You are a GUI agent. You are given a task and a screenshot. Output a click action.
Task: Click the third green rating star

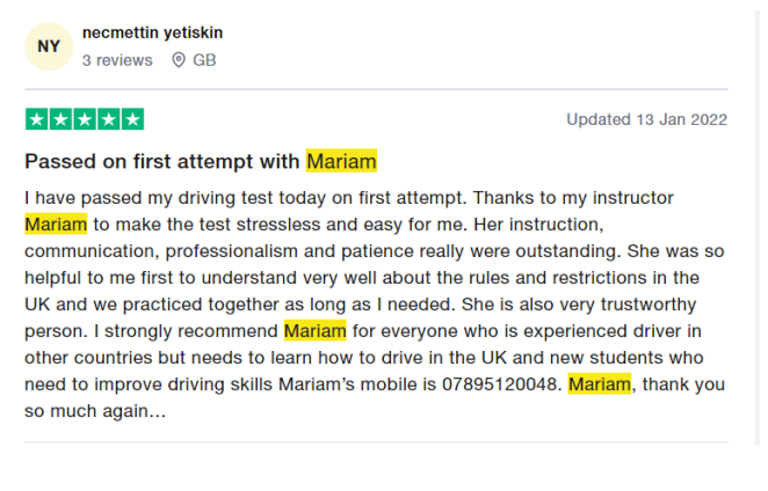click(x=85, y=120)
